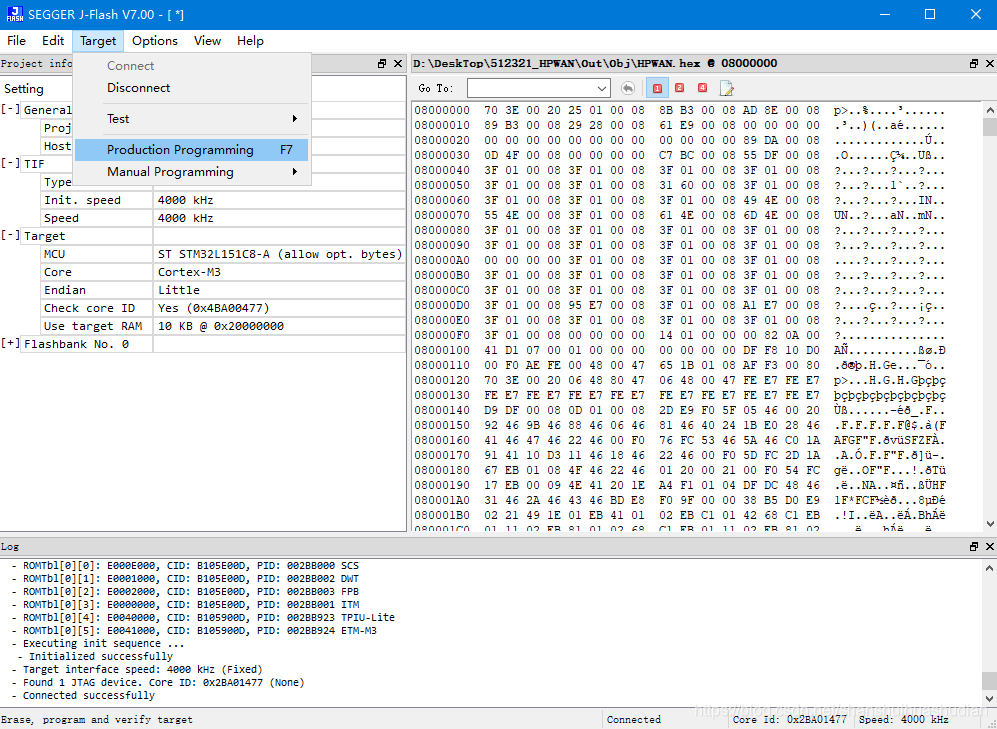This screenshot has width=997, height=729.
Task: Click the edit data file icon
Action: (726, 88)
